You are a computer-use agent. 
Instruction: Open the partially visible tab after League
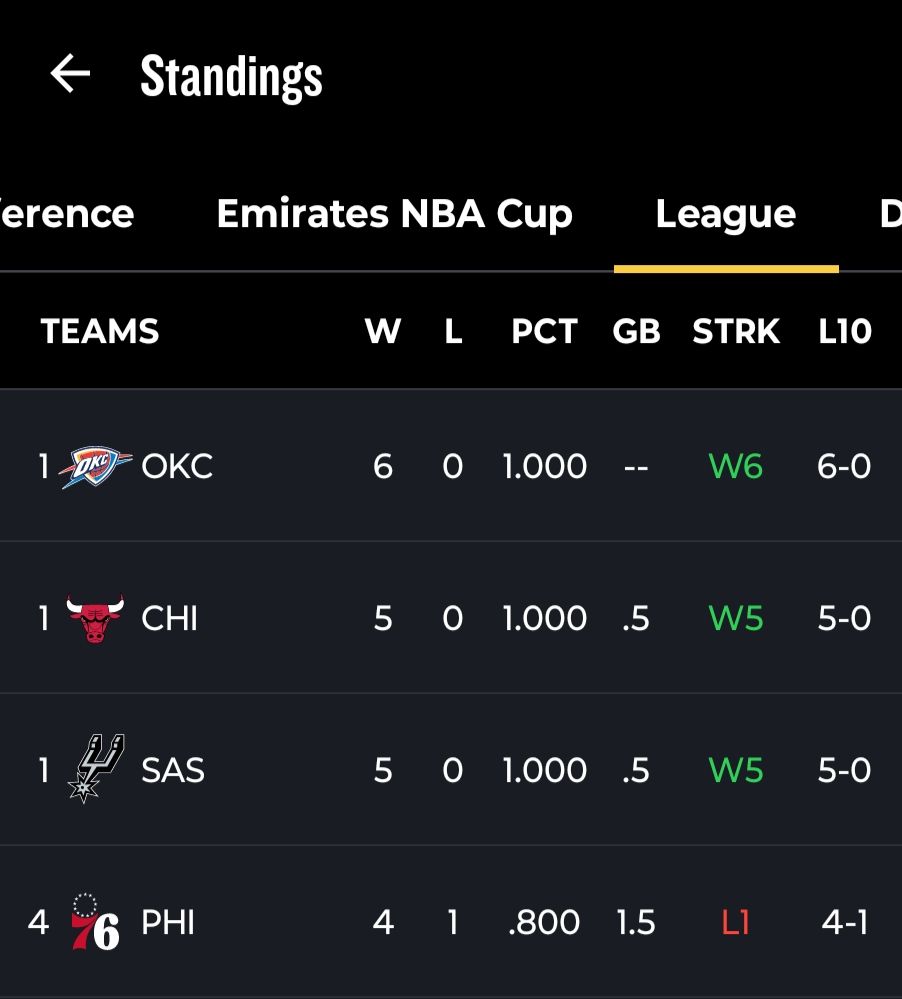click(x=891, y=214)
